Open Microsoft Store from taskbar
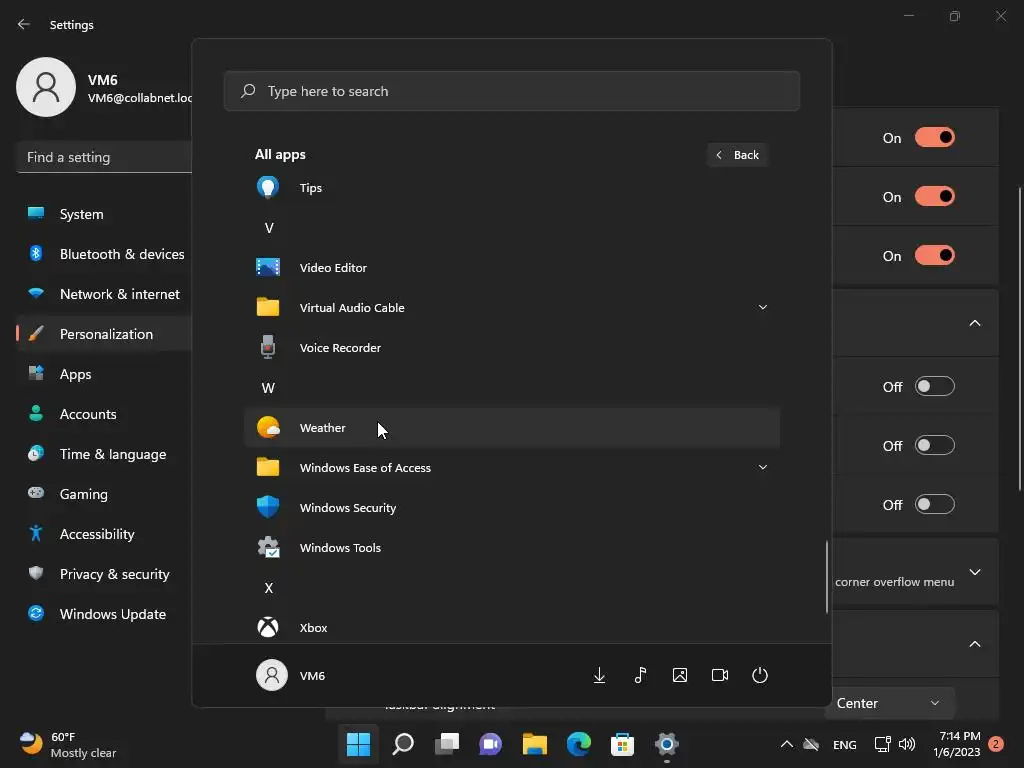Screen dimensions: 1024x768 click(x=622, y=744)
